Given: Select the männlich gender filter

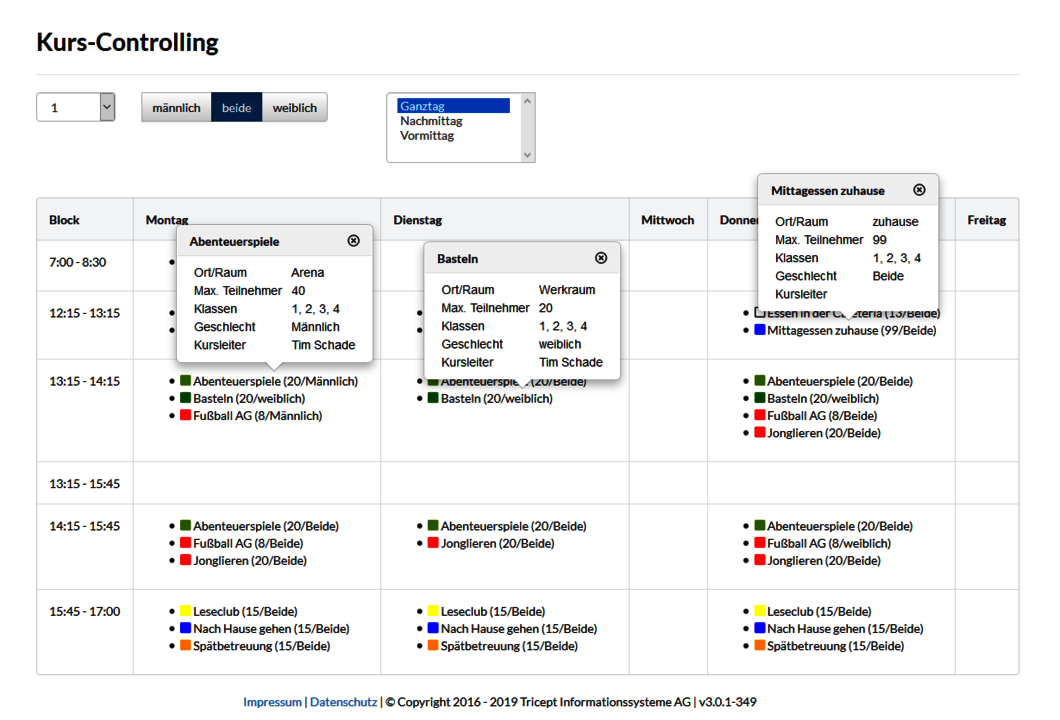Looking at the screenshot, I should tap(176, 108).
